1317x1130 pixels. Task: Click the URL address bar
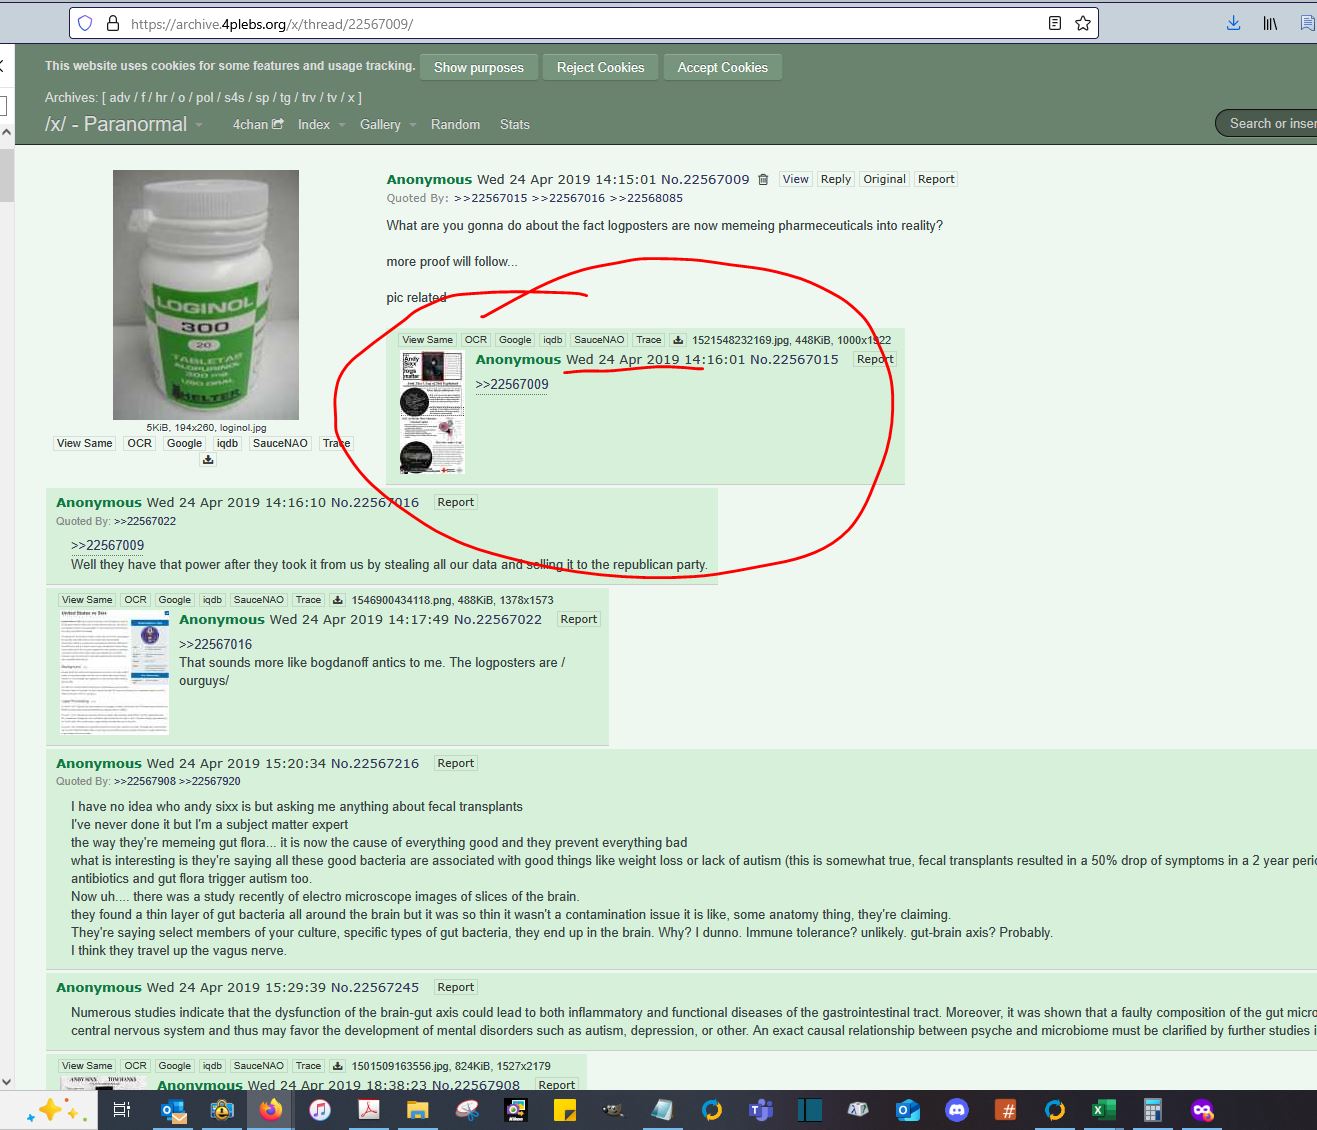point(585,23)
